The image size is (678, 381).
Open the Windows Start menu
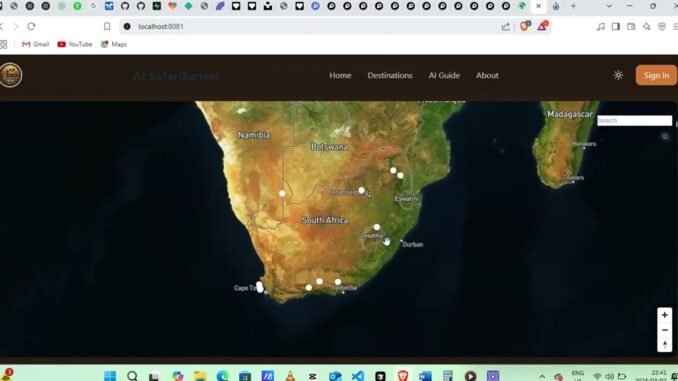110,375
